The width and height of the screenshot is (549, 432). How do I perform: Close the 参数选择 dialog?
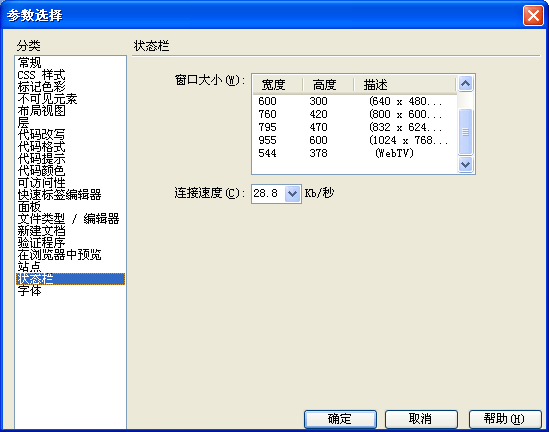click(x=533, y=16)
